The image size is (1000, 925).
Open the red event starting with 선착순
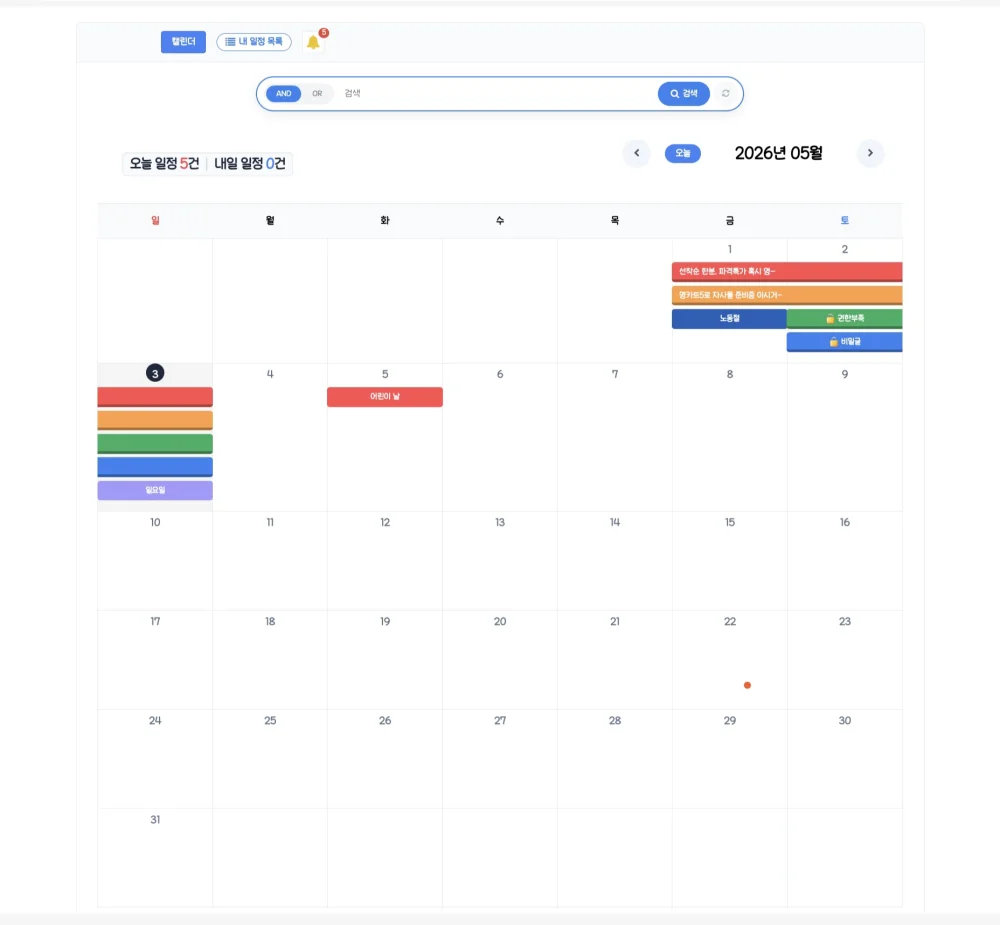point(787,272)
